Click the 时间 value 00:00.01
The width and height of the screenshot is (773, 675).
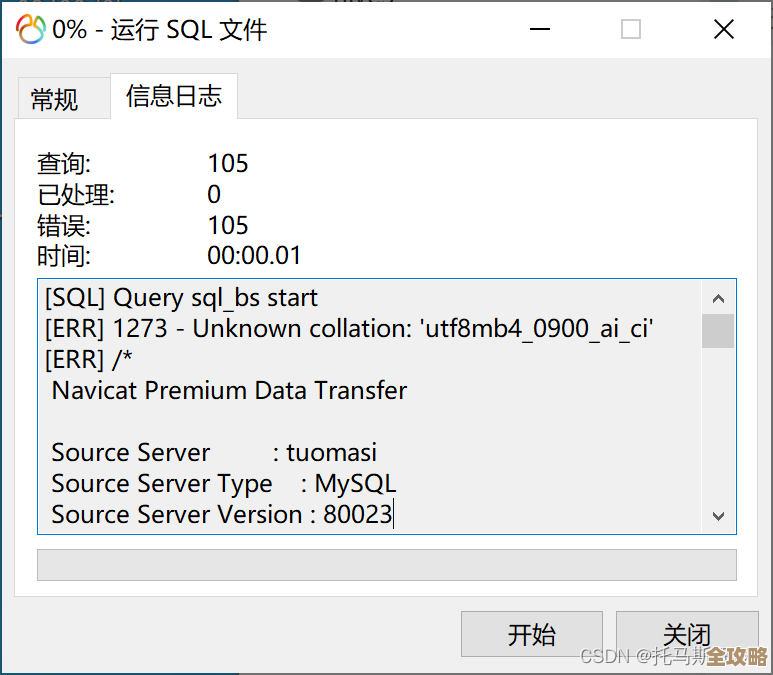[254, 255]
